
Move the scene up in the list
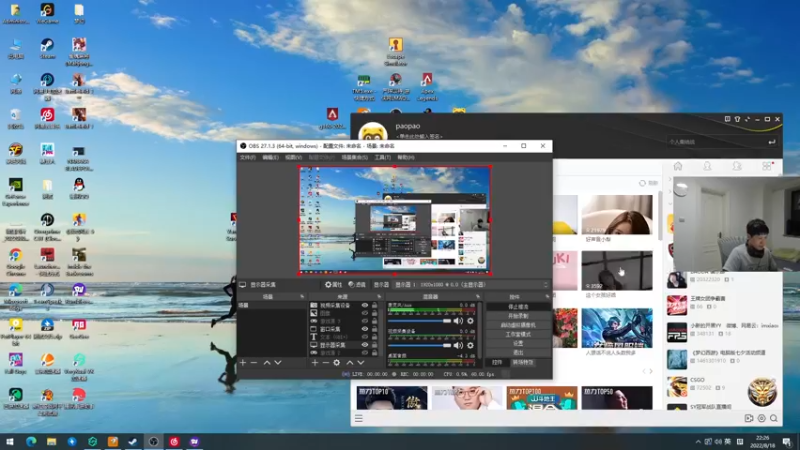(267, 363)
